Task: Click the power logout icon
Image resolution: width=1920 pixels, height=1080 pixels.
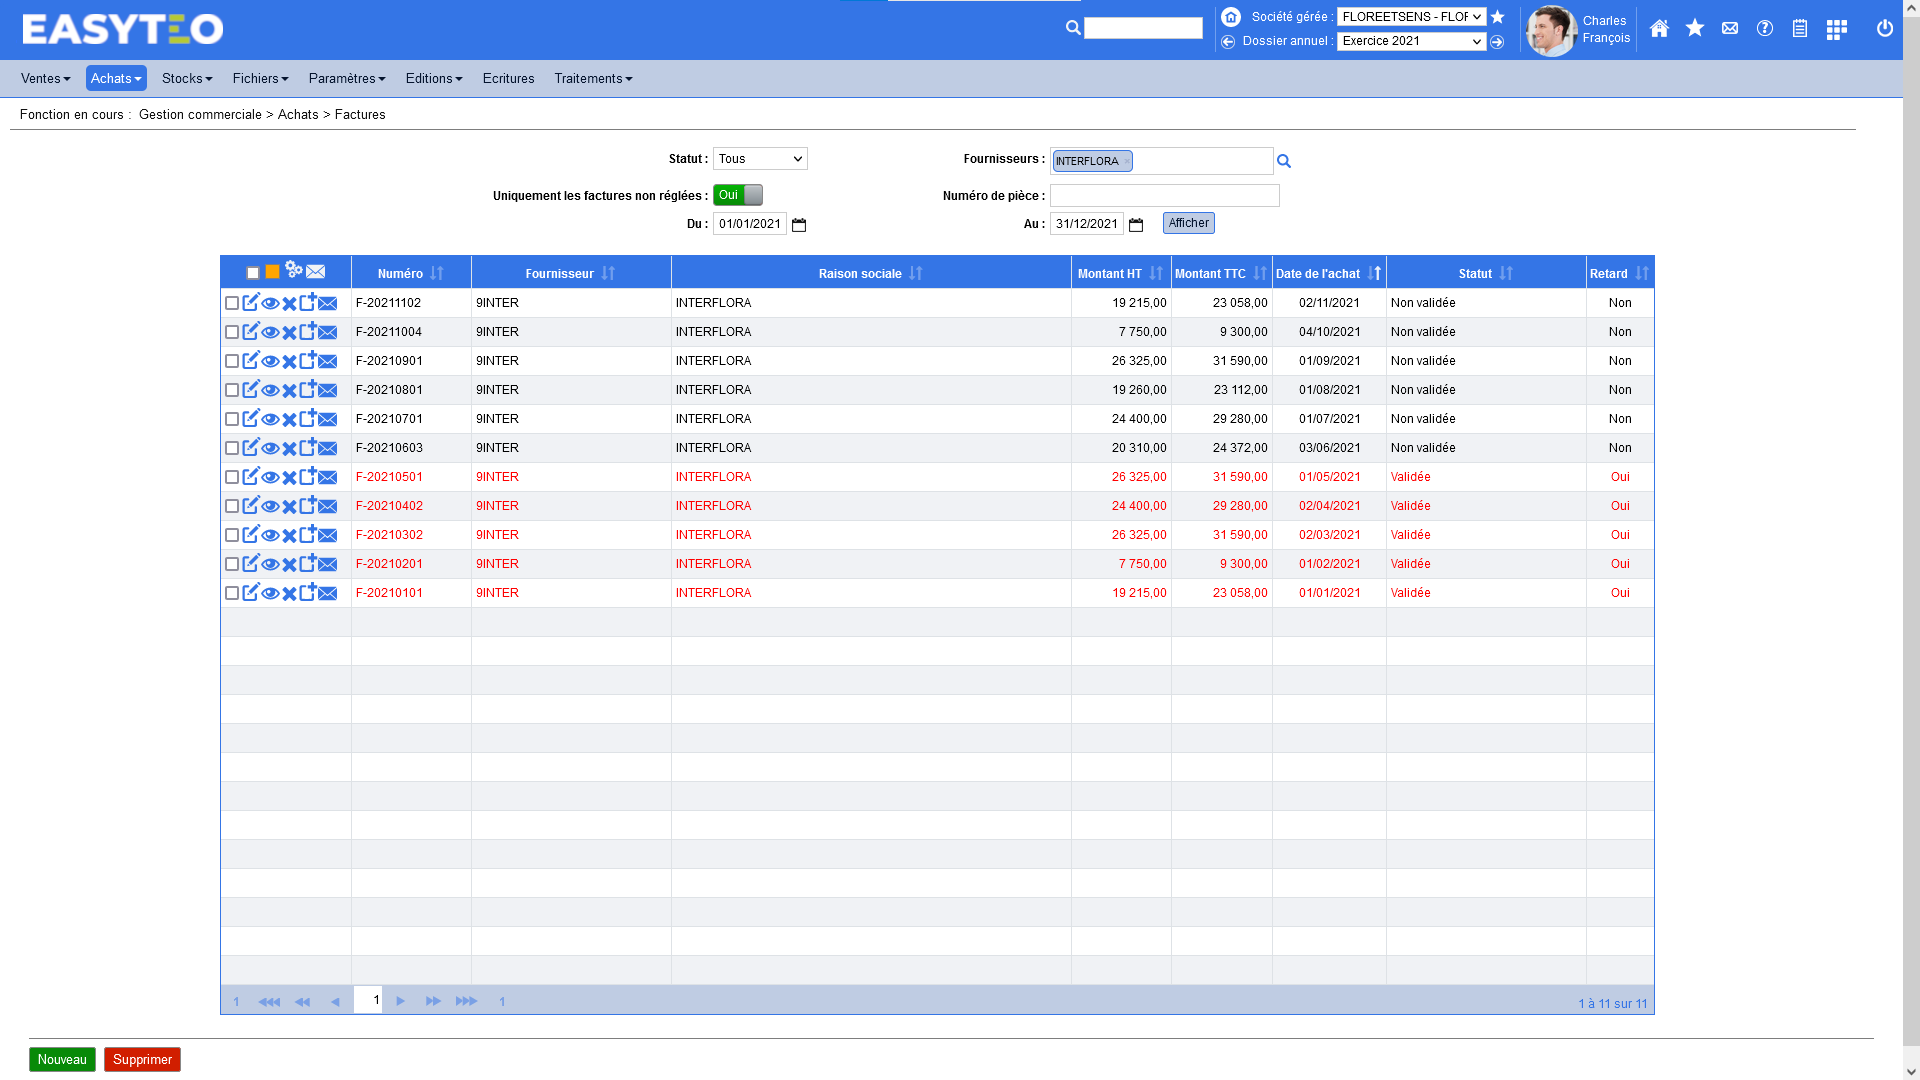Action: pos(1885,28)
